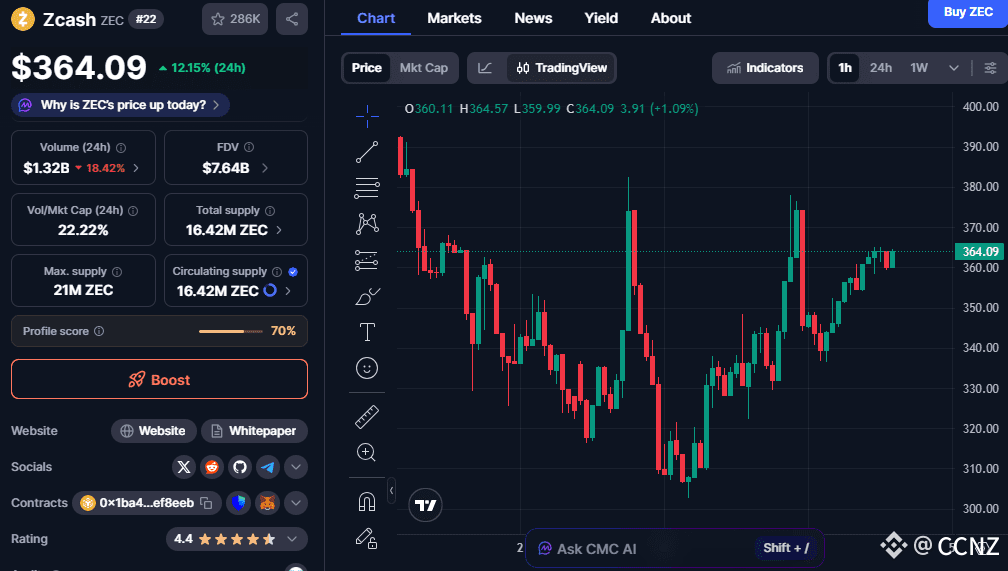The image size is (1008, 571).
Task: Open the Indicators menu
Action: (765, 68)
